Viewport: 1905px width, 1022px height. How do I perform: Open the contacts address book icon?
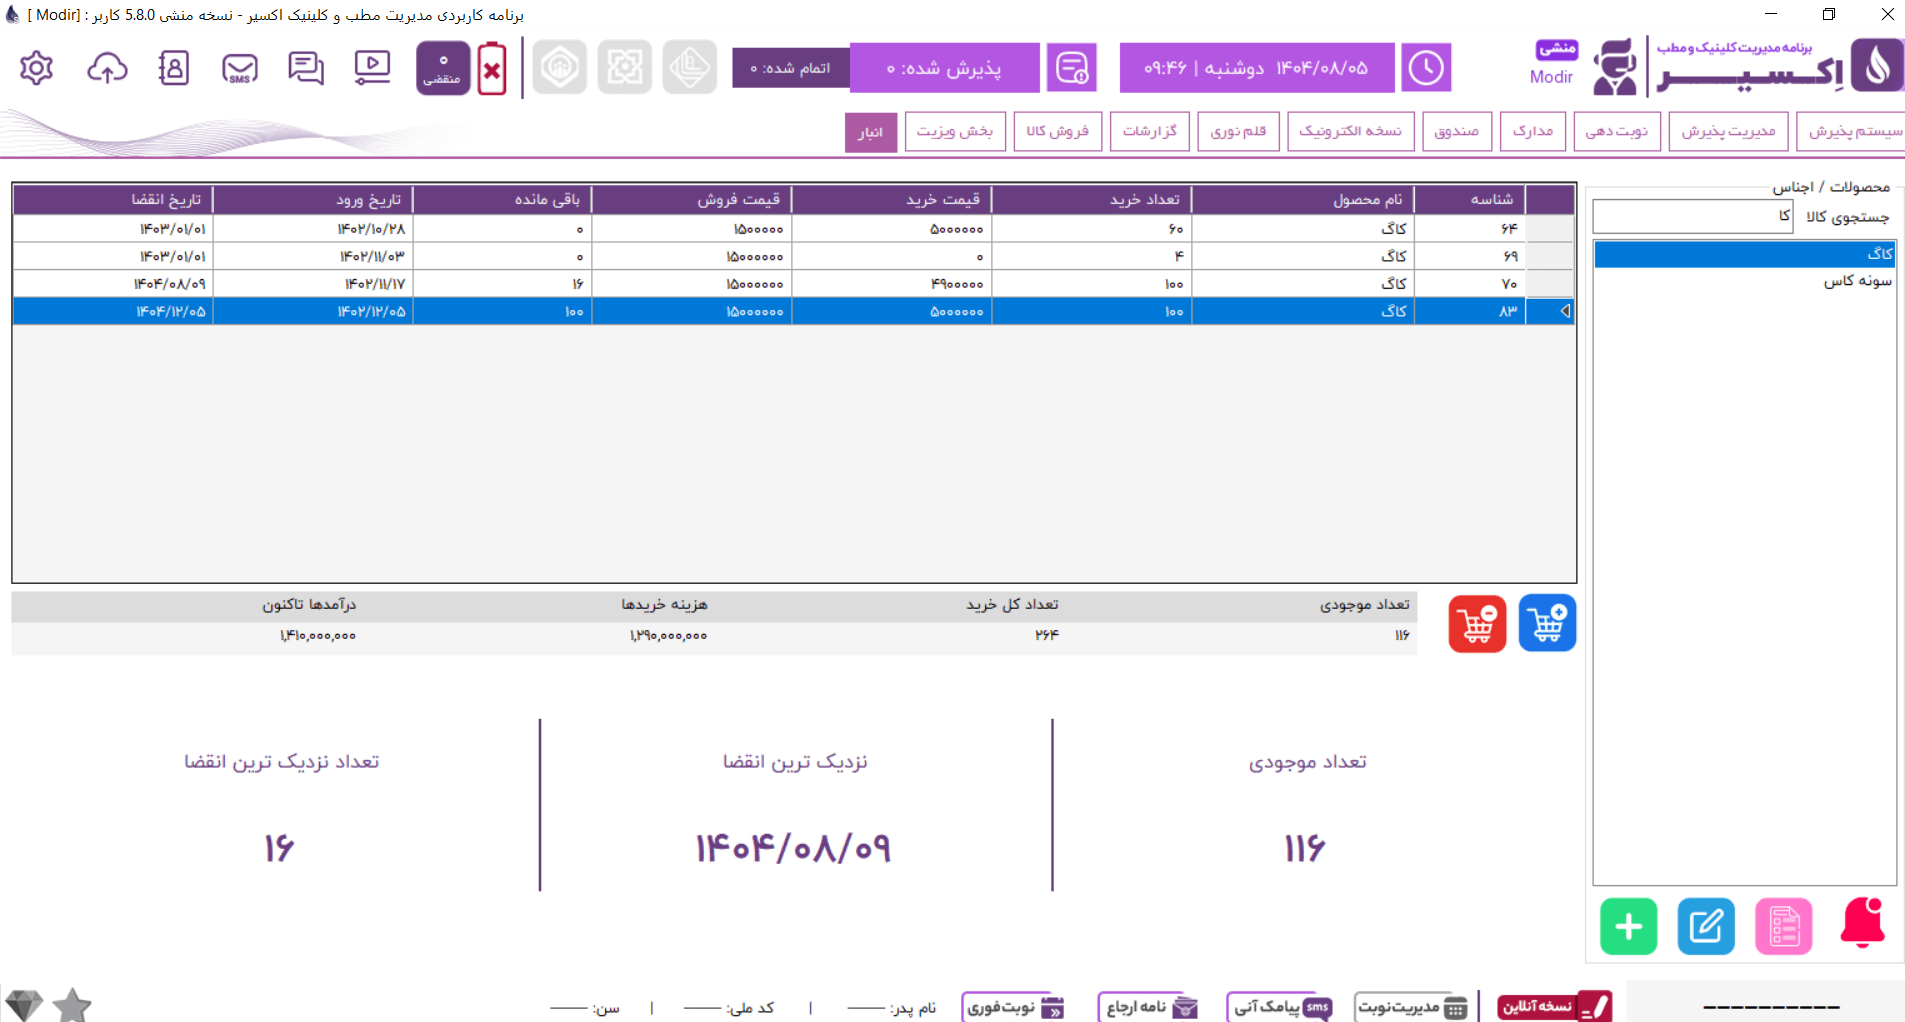[x=173, y=68]
